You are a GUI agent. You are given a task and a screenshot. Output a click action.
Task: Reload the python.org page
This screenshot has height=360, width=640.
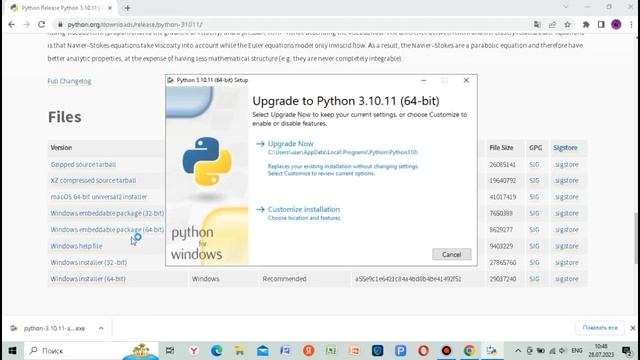42,24
